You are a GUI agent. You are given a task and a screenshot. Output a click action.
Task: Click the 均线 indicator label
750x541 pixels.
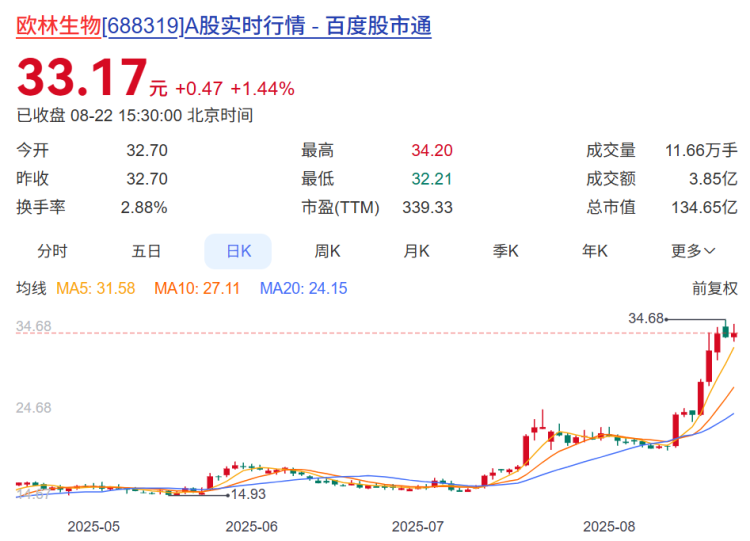tap(31, 288)
